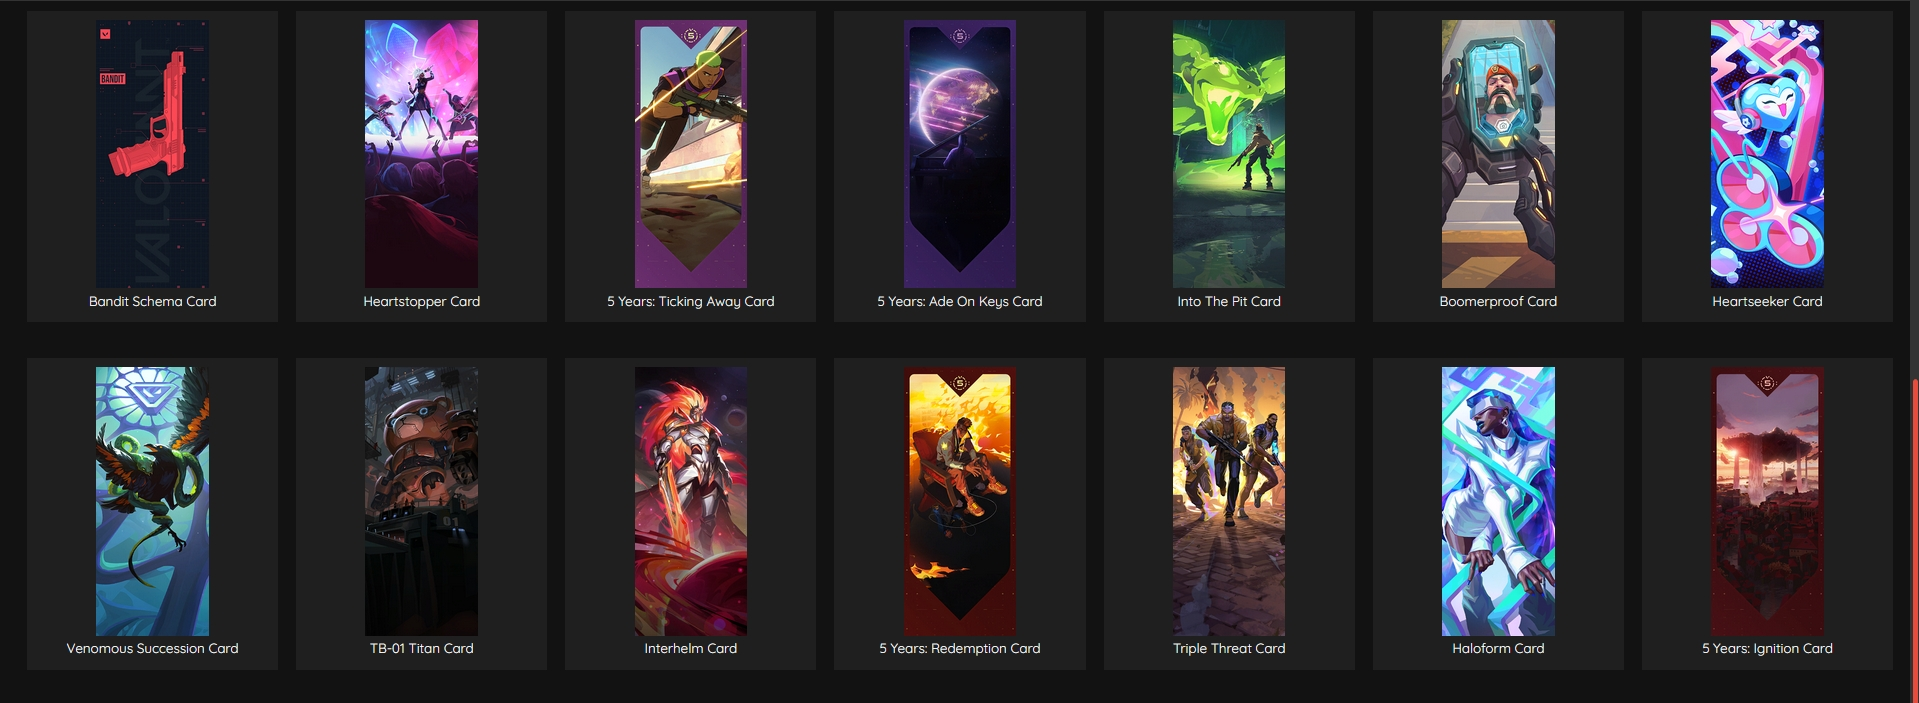The image size is (1919, 703).
Task: Select the TB-01 Titan Card image
Action: coord(421,501)
